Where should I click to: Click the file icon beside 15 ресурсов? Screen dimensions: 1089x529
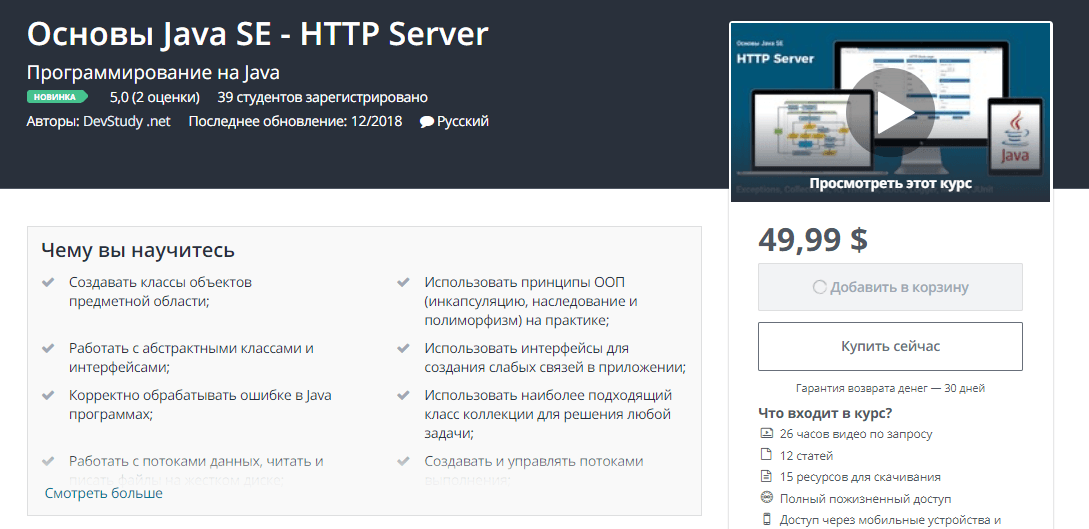pyautogui.click(x=767, y=477)
